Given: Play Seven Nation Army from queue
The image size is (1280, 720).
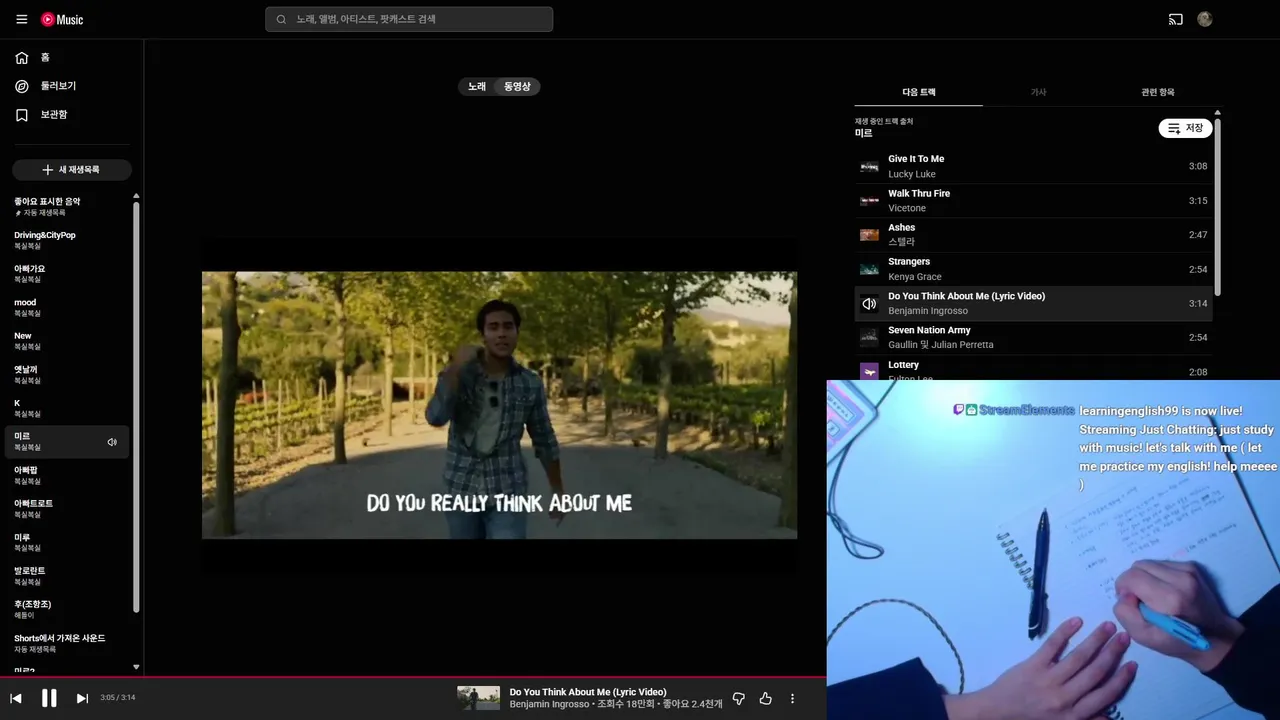Looking at the screenshot, I should point(1033,337).
